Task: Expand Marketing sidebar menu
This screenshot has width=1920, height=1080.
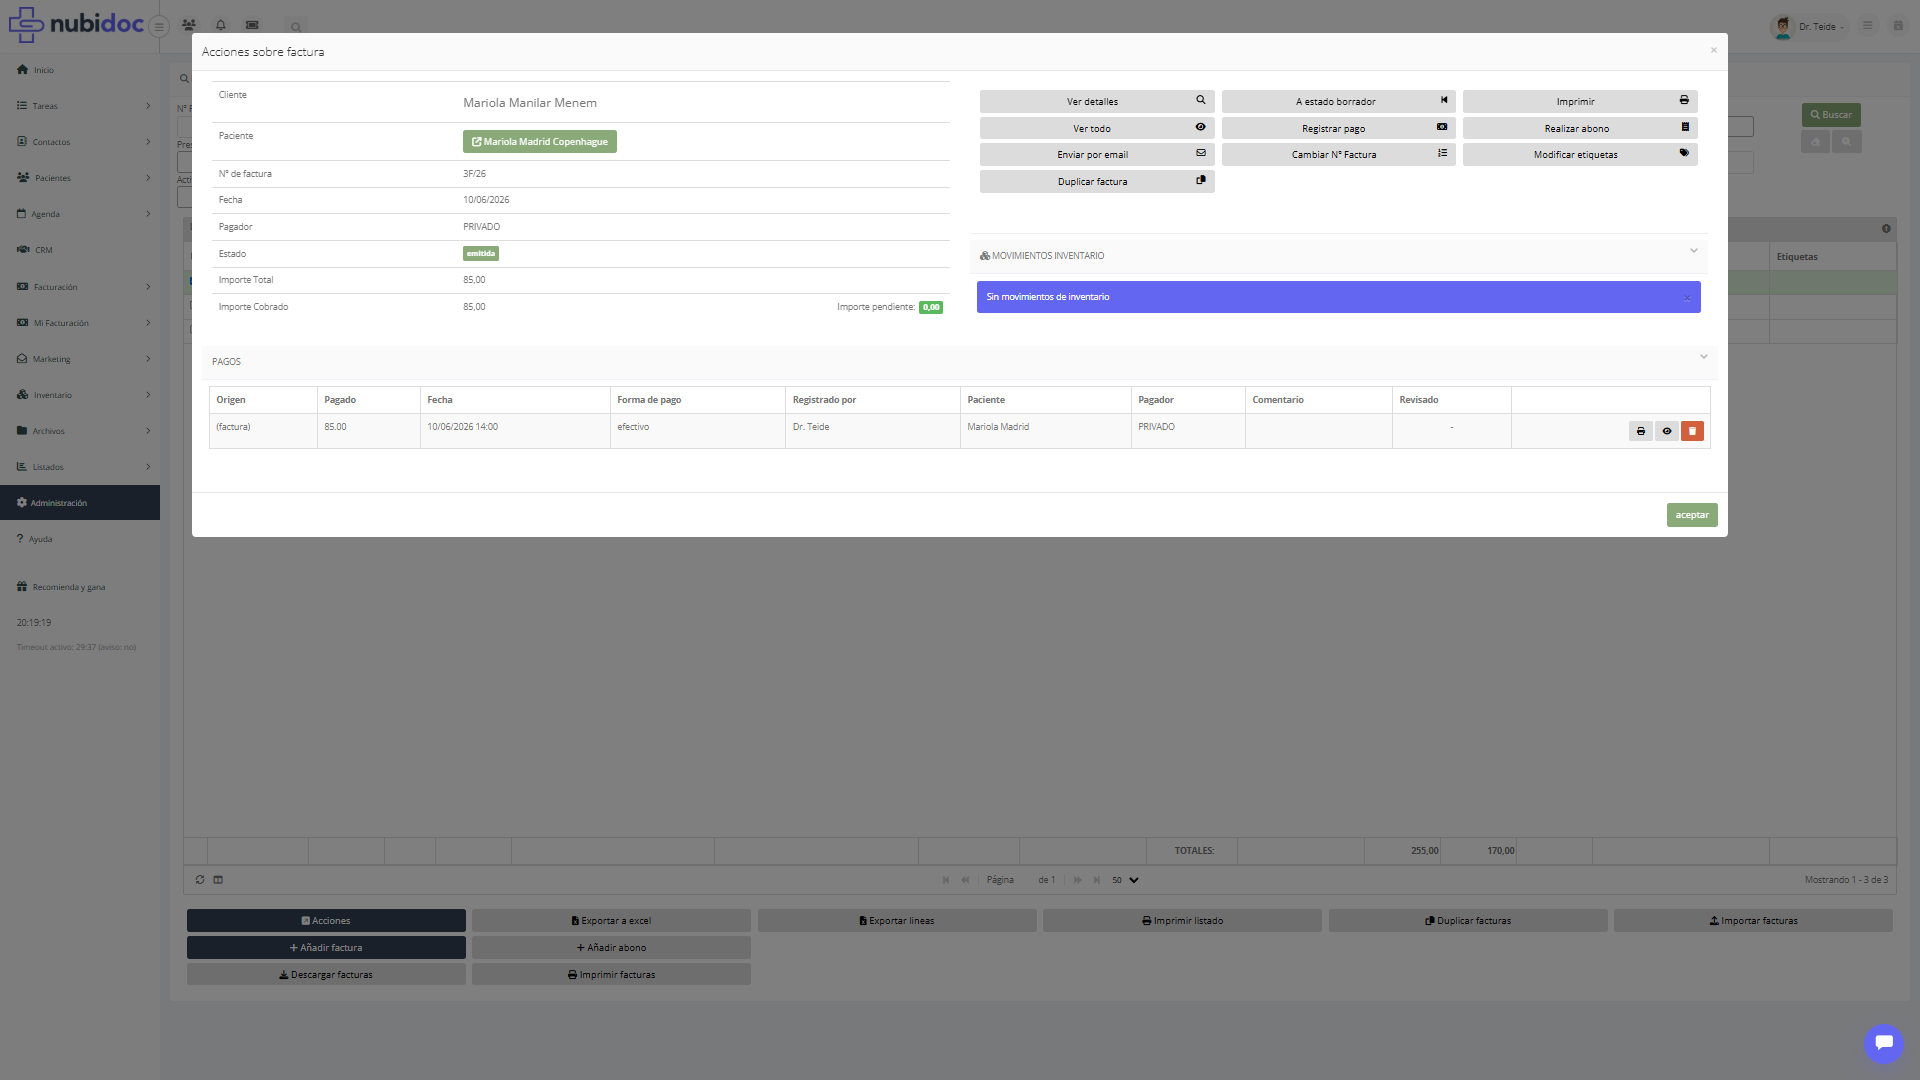Action: [80, 359]
